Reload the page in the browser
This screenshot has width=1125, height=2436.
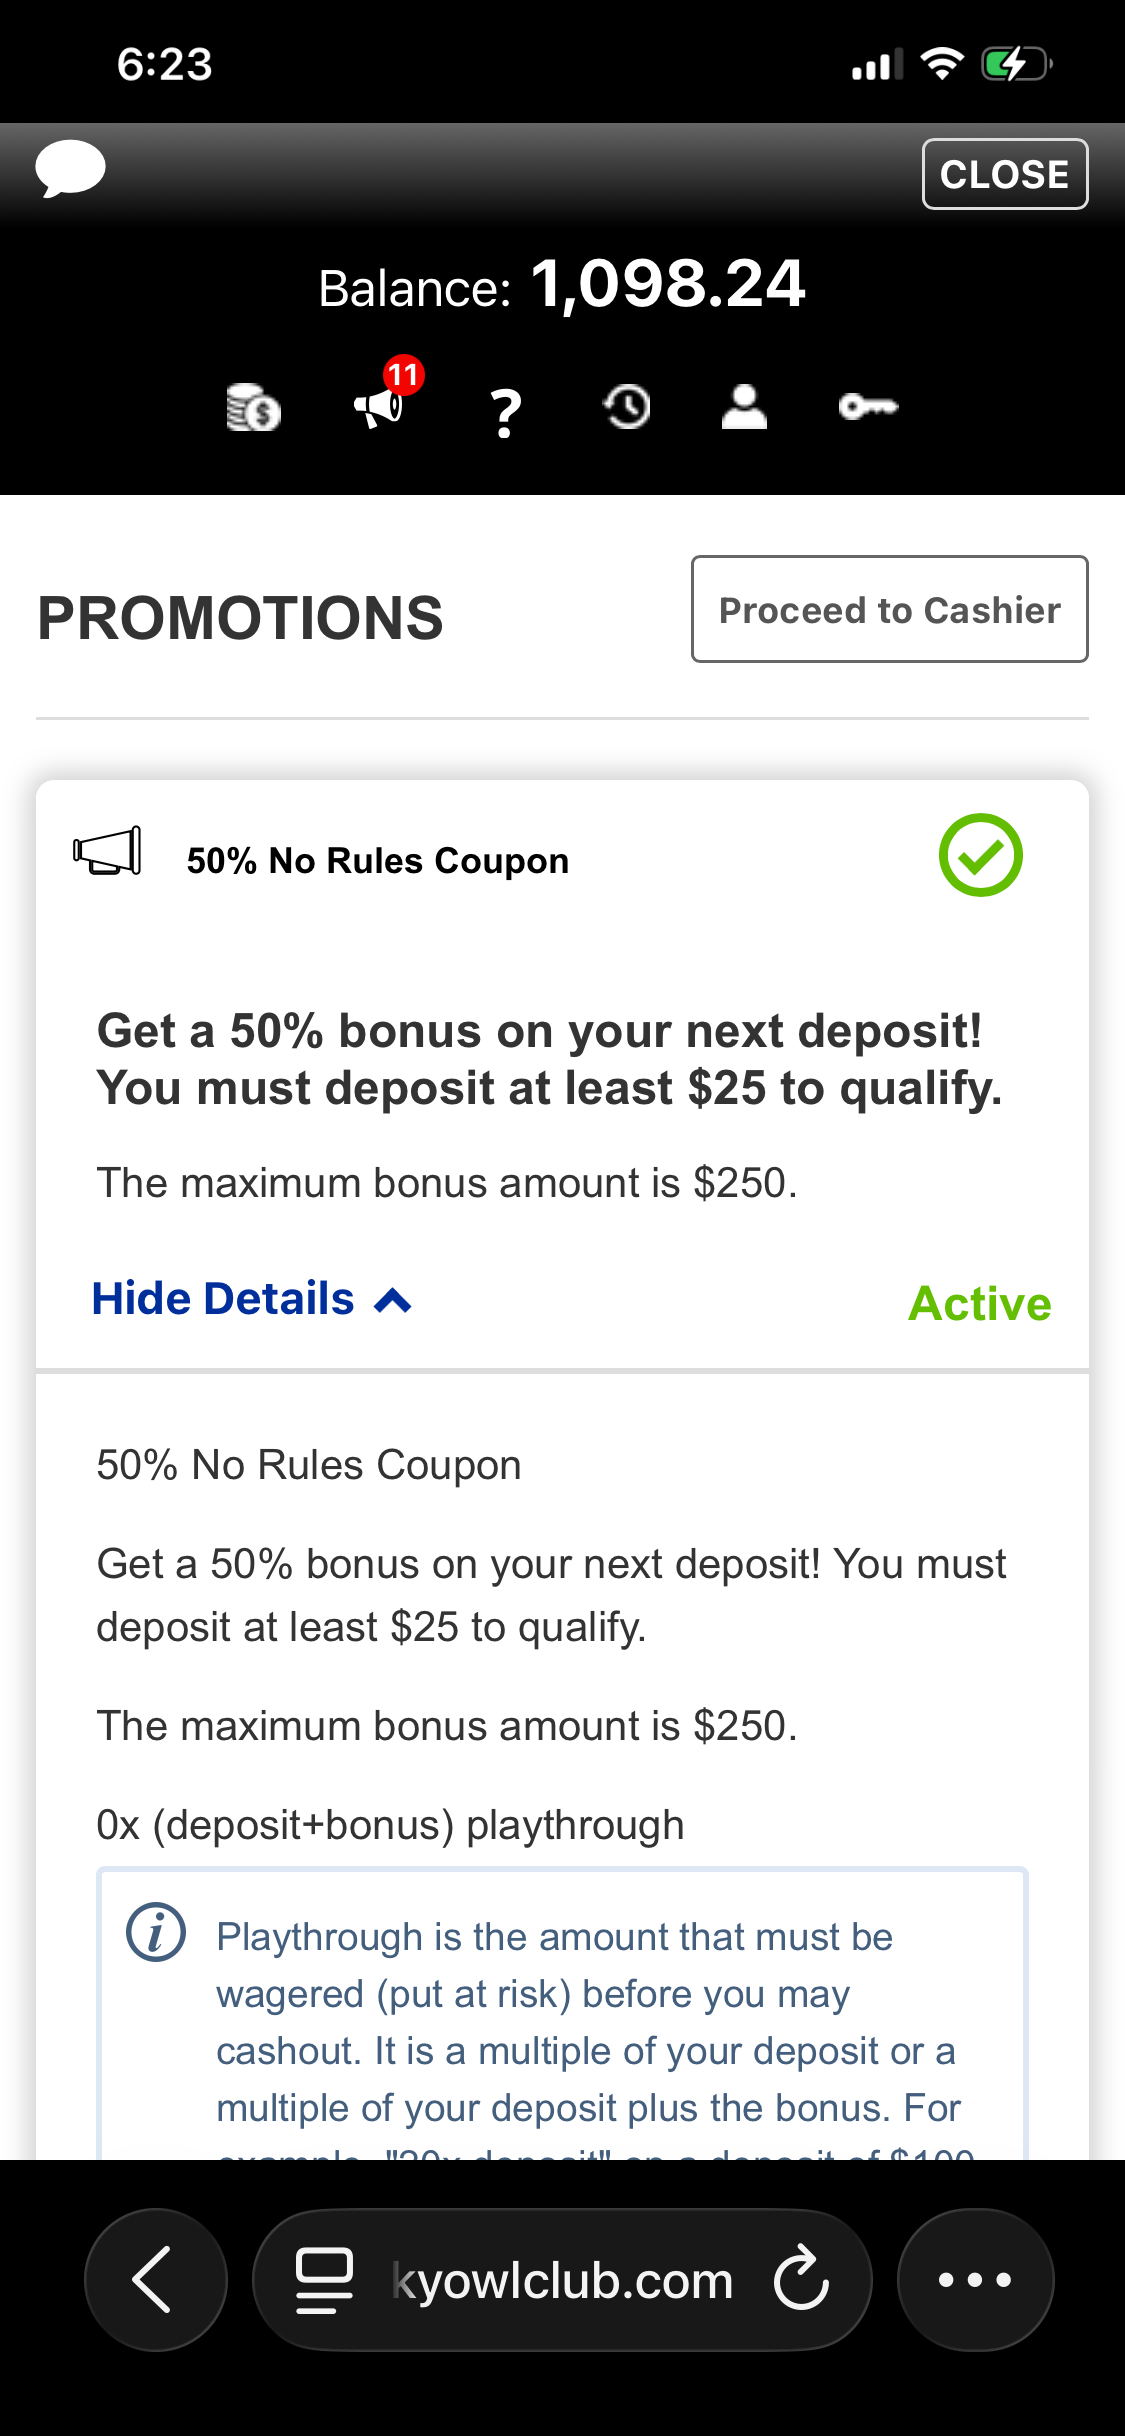(x=801, y=2280)
